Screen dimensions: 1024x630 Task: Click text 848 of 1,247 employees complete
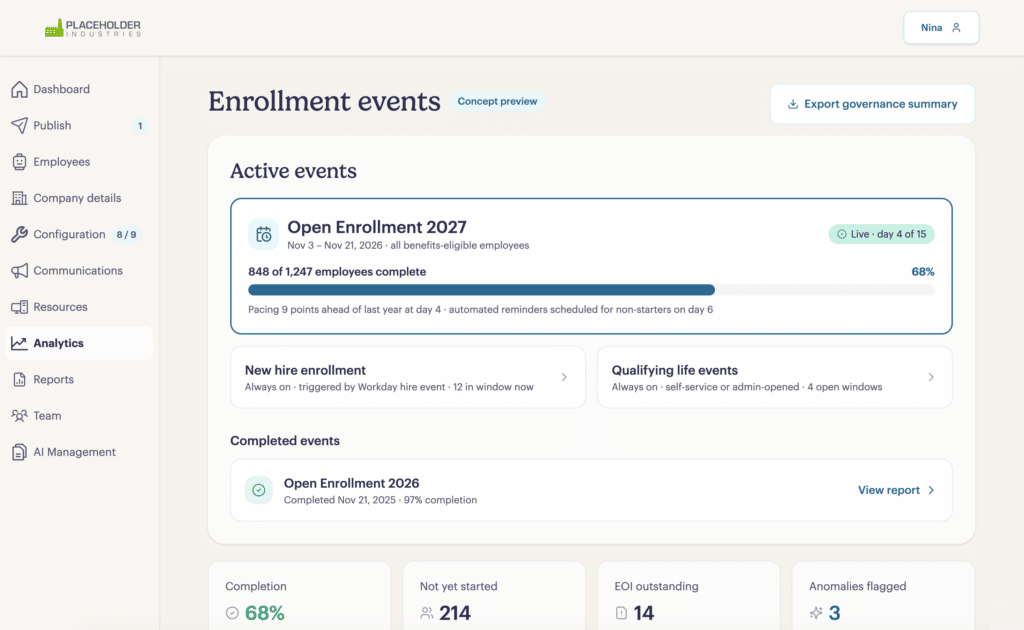point(337,272)
